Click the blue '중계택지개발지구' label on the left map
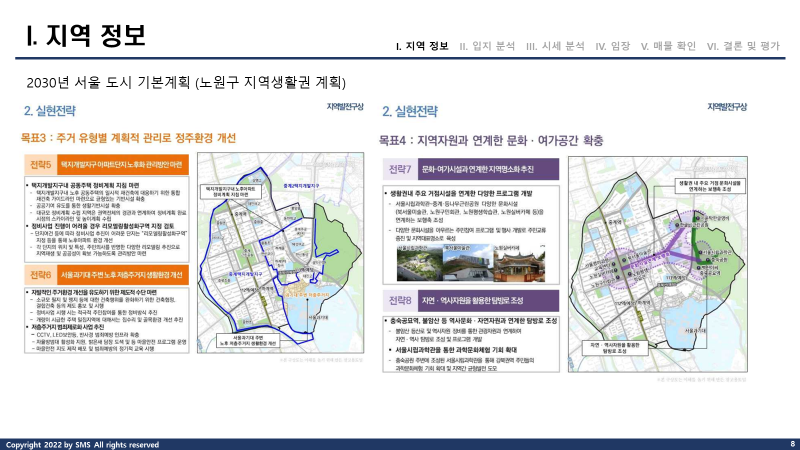Screen dimensions: 800x450 (x=244, y=274)
